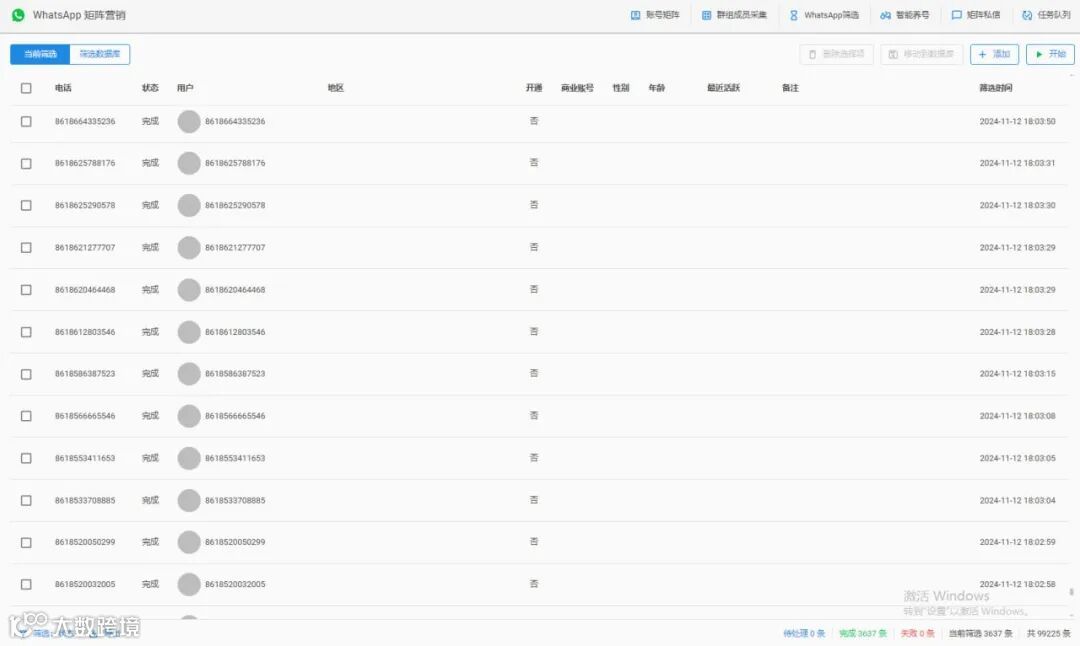Click the green WhatsApp logo icon
The image size is (1080, 646).
[x=19, y=14]
